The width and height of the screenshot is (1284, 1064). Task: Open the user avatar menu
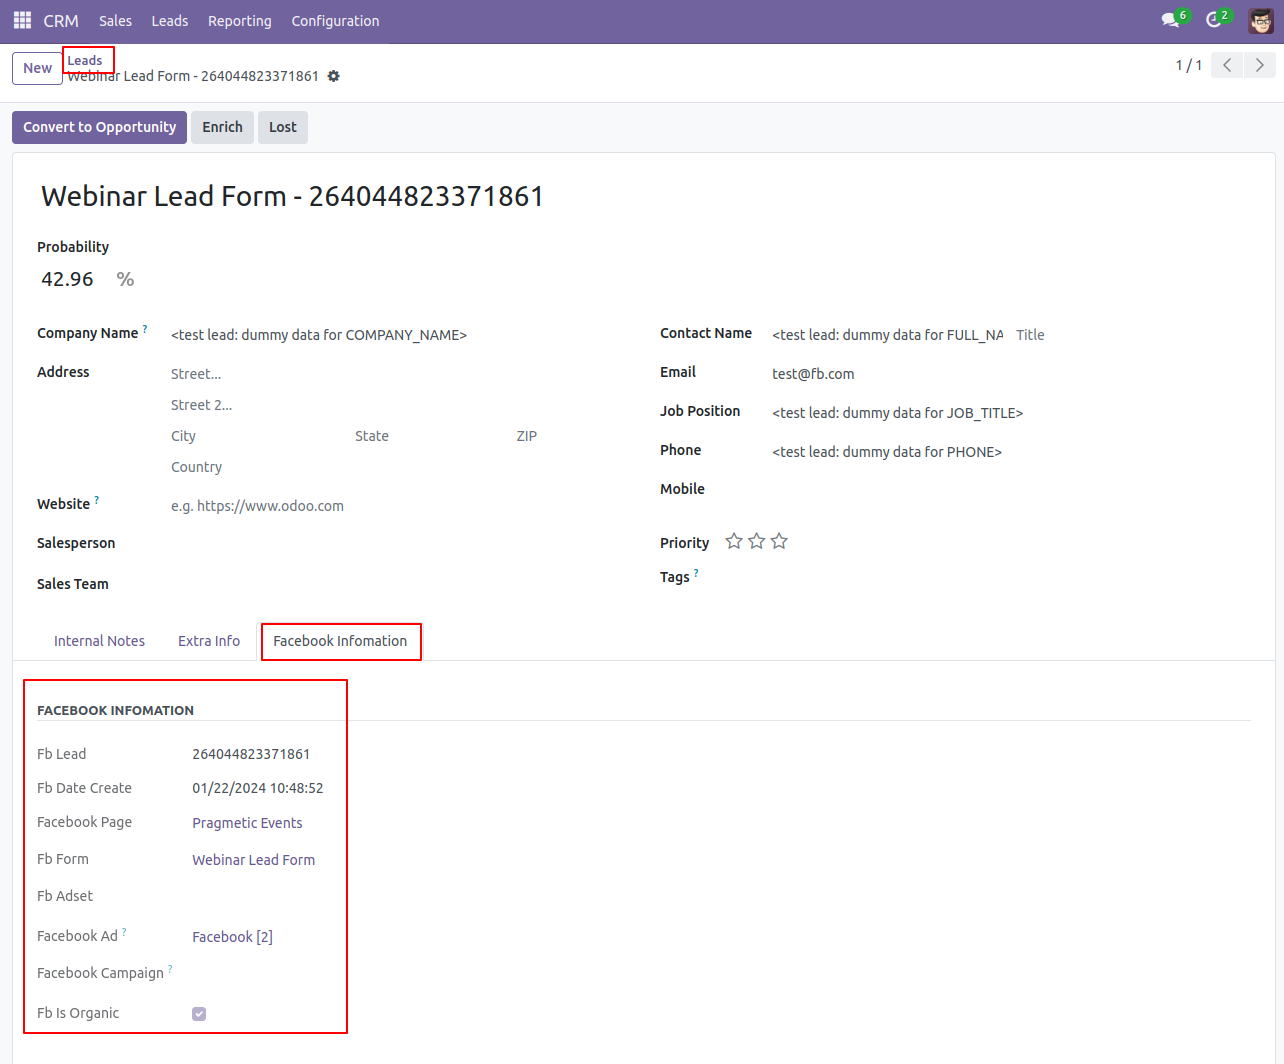point(1261,20)
